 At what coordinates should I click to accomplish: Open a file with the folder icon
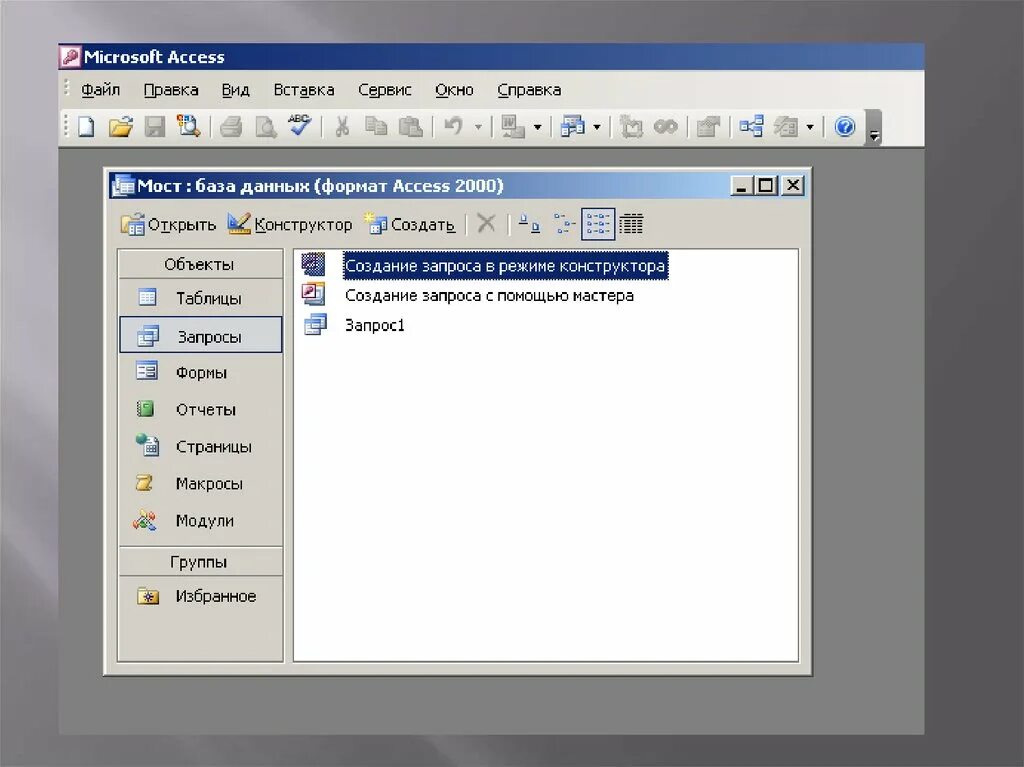(x=120, y=126)
